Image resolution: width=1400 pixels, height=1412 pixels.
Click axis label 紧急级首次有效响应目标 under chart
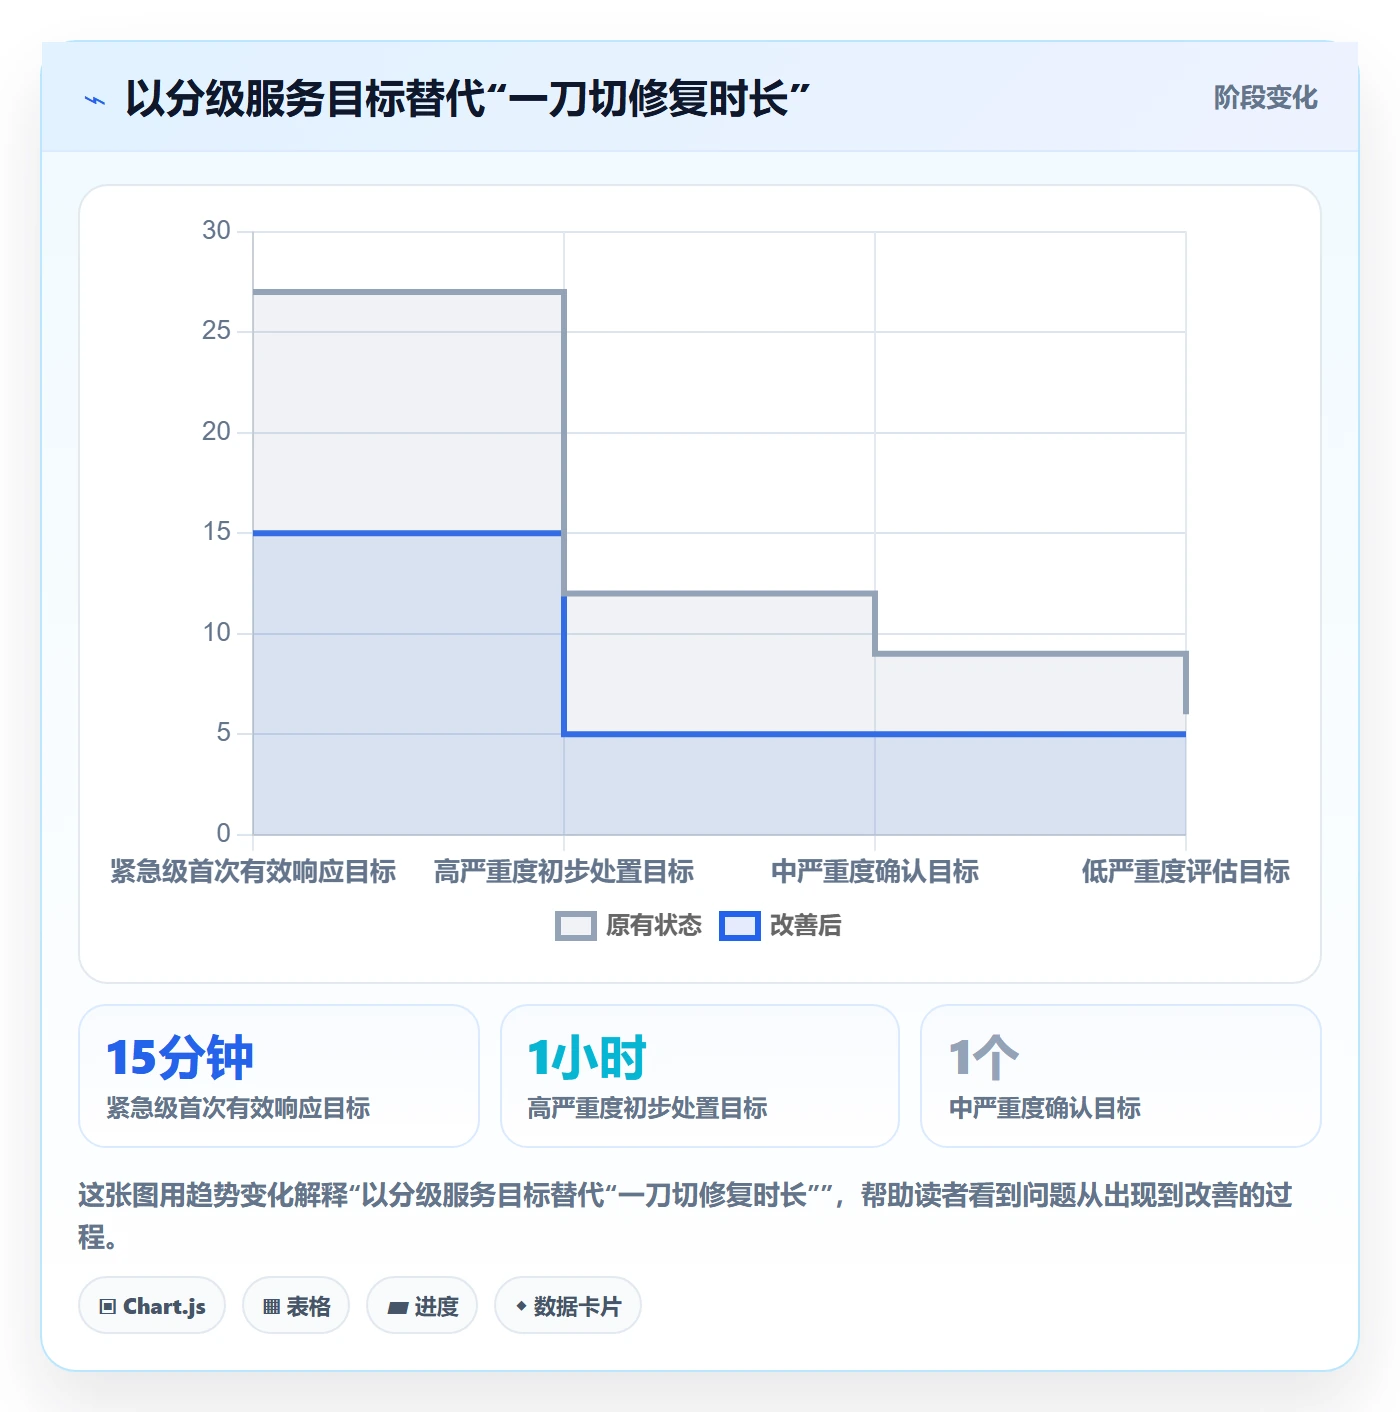click(x=253, y=871)
